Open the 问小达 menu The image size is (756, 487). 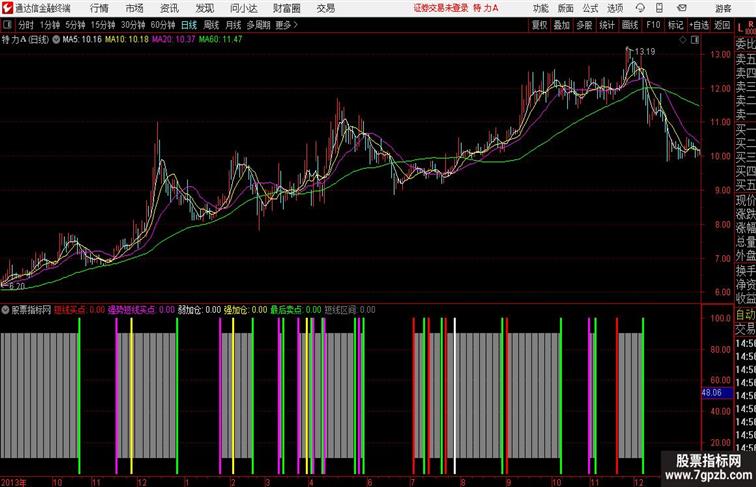243,8
